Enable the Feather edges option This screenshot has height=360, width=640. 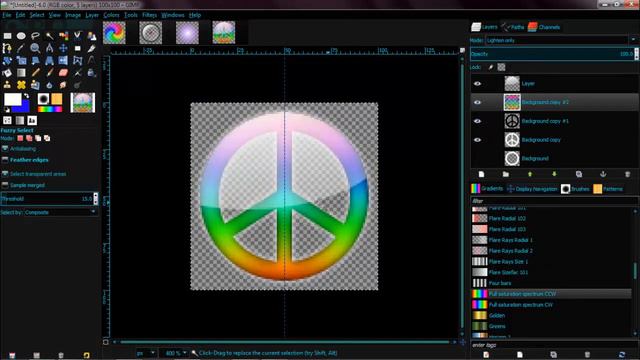point(5,160)
